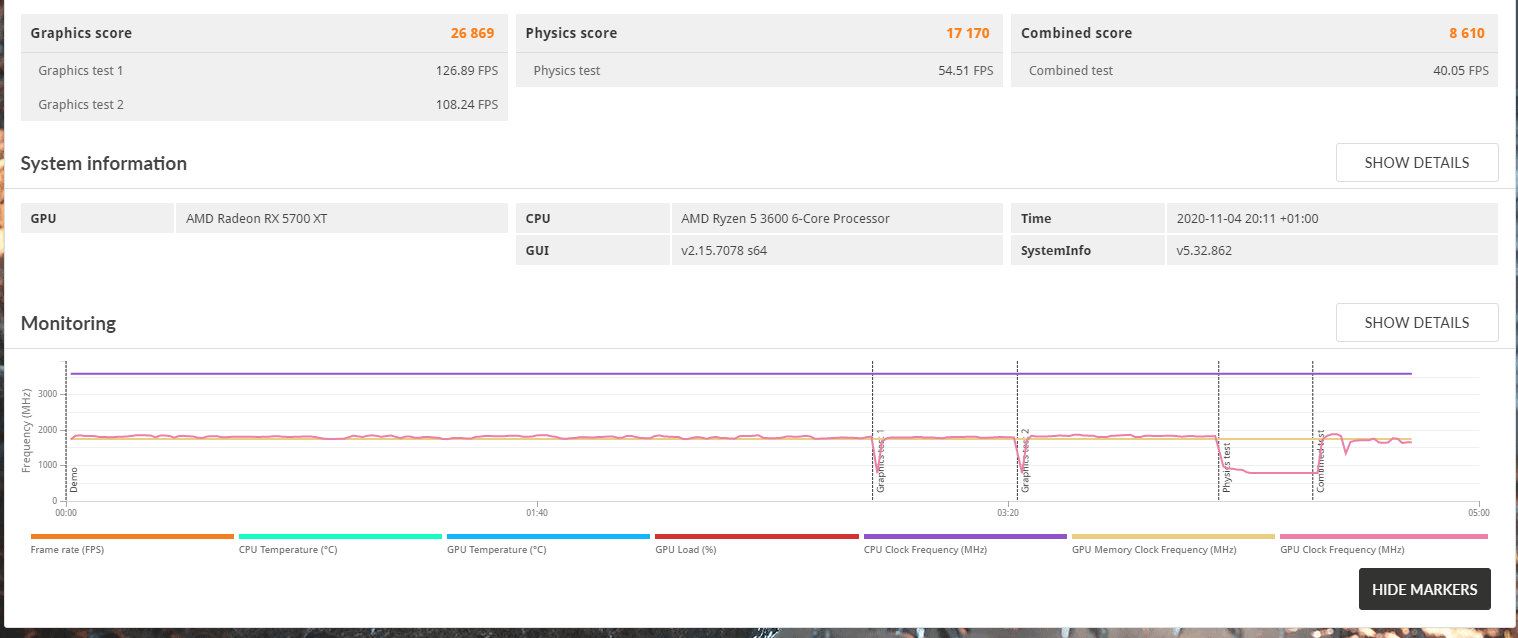Click the Demo marker on the chart
Image resolution: width=1518 pixels, height=638 pixels.
(x=74, y=480)
